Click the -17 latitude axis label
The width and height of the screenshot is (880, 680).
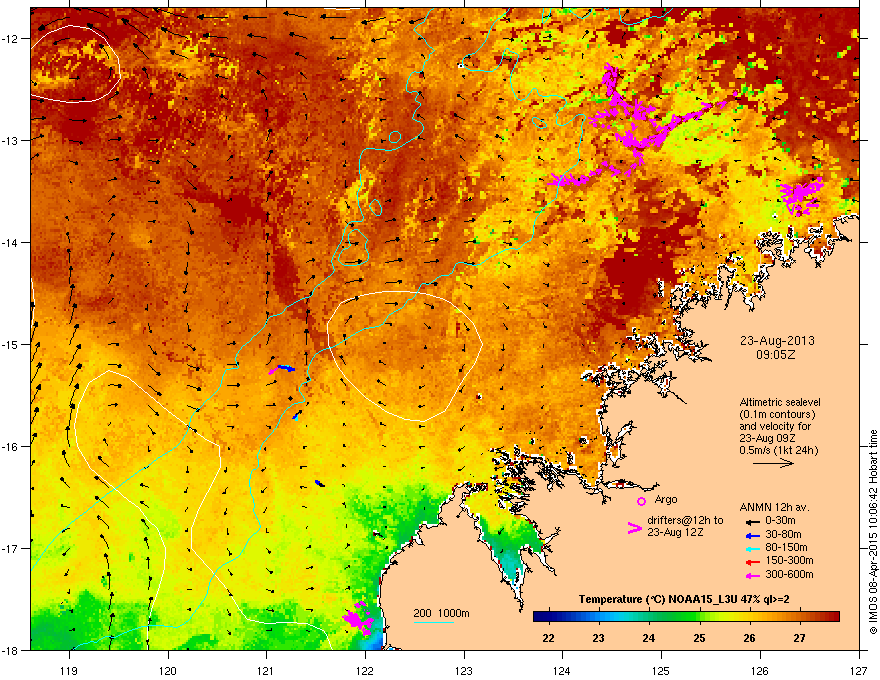tap(11, 548)
